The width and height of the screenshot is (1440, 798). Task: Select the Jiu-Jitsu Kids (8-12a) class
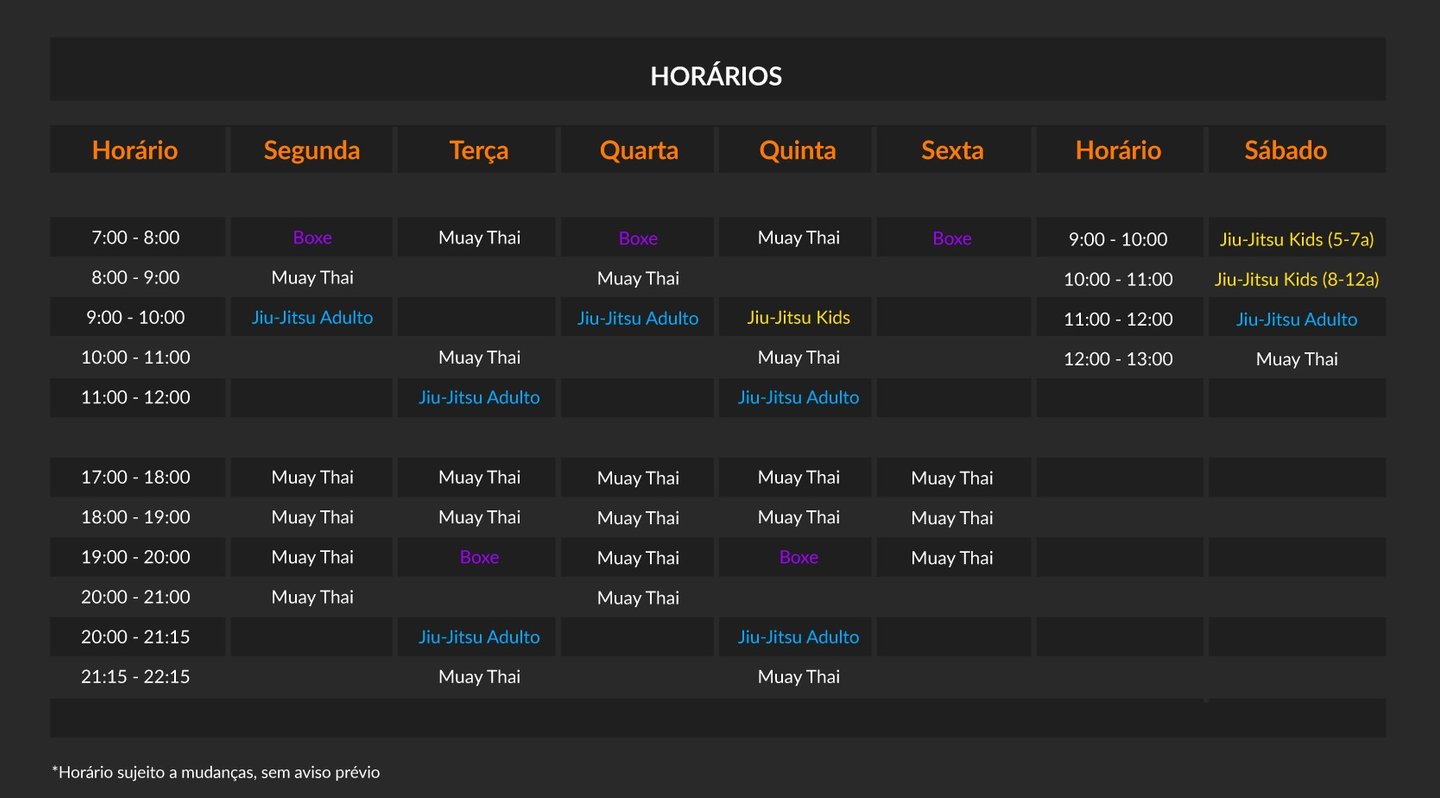1297,279
